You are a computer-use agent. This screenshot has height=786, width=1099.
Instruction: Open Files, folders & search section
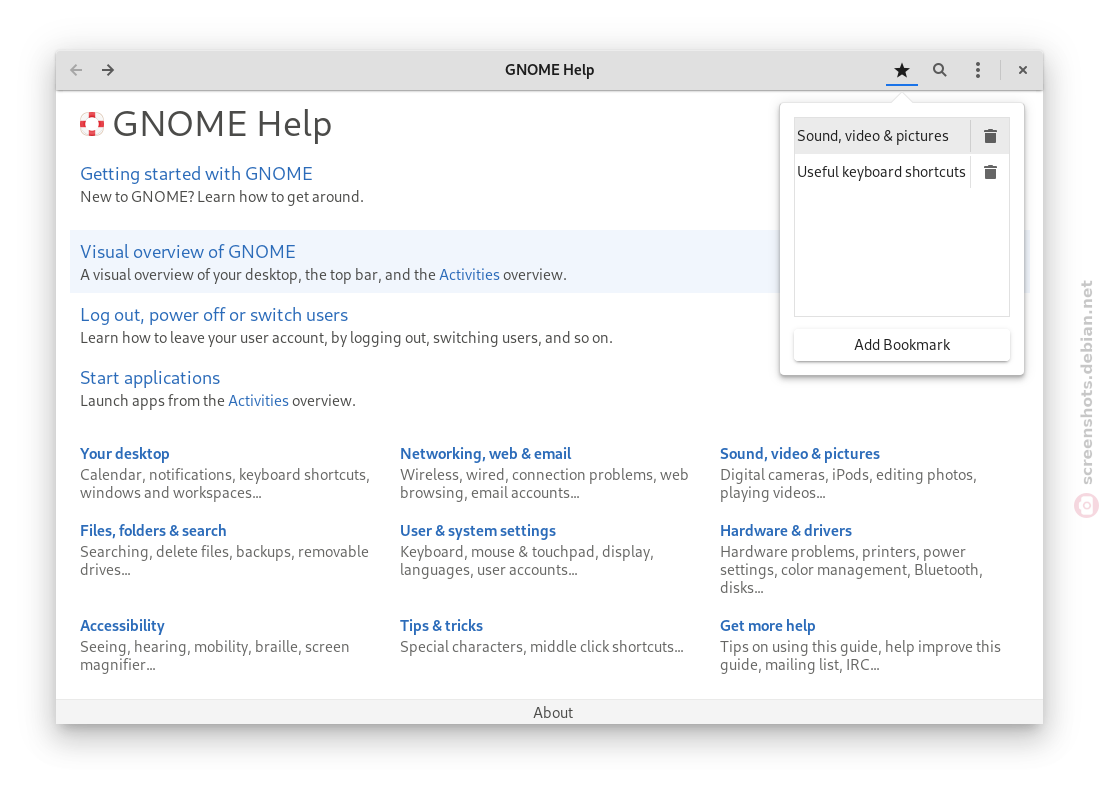tap(153, 531)
